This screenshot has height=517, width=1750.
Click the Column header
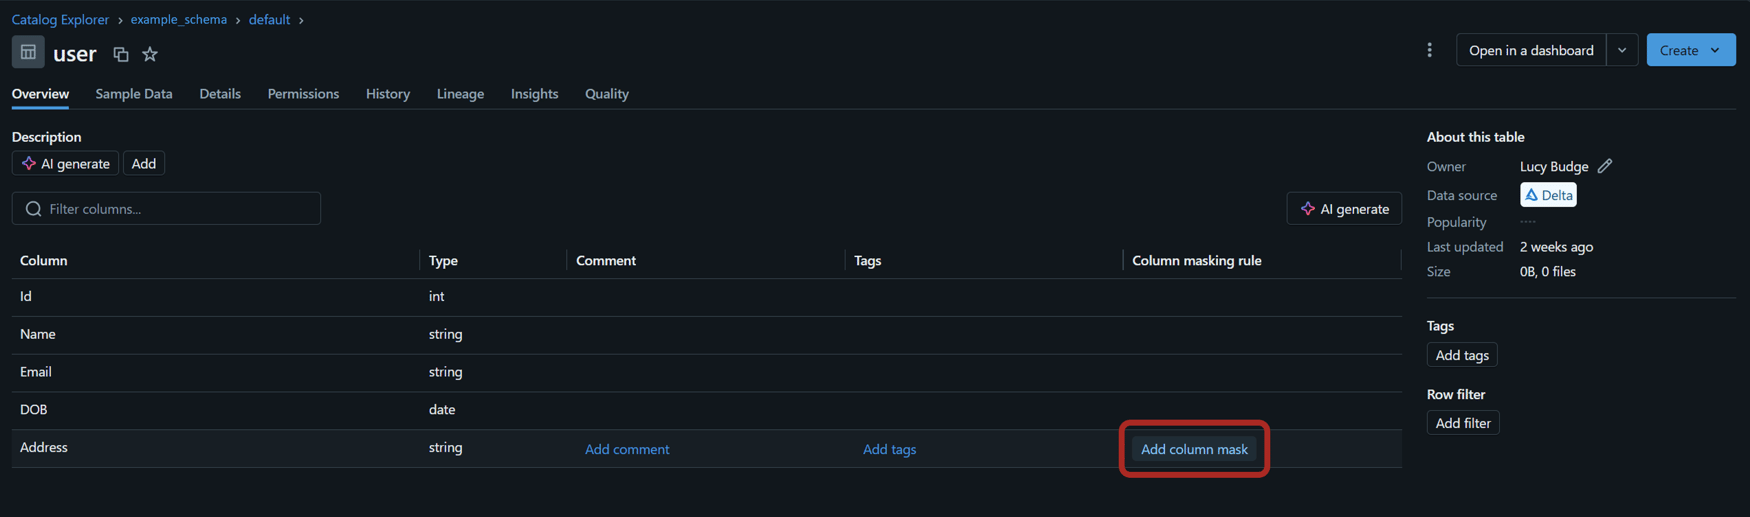point(44,260)
